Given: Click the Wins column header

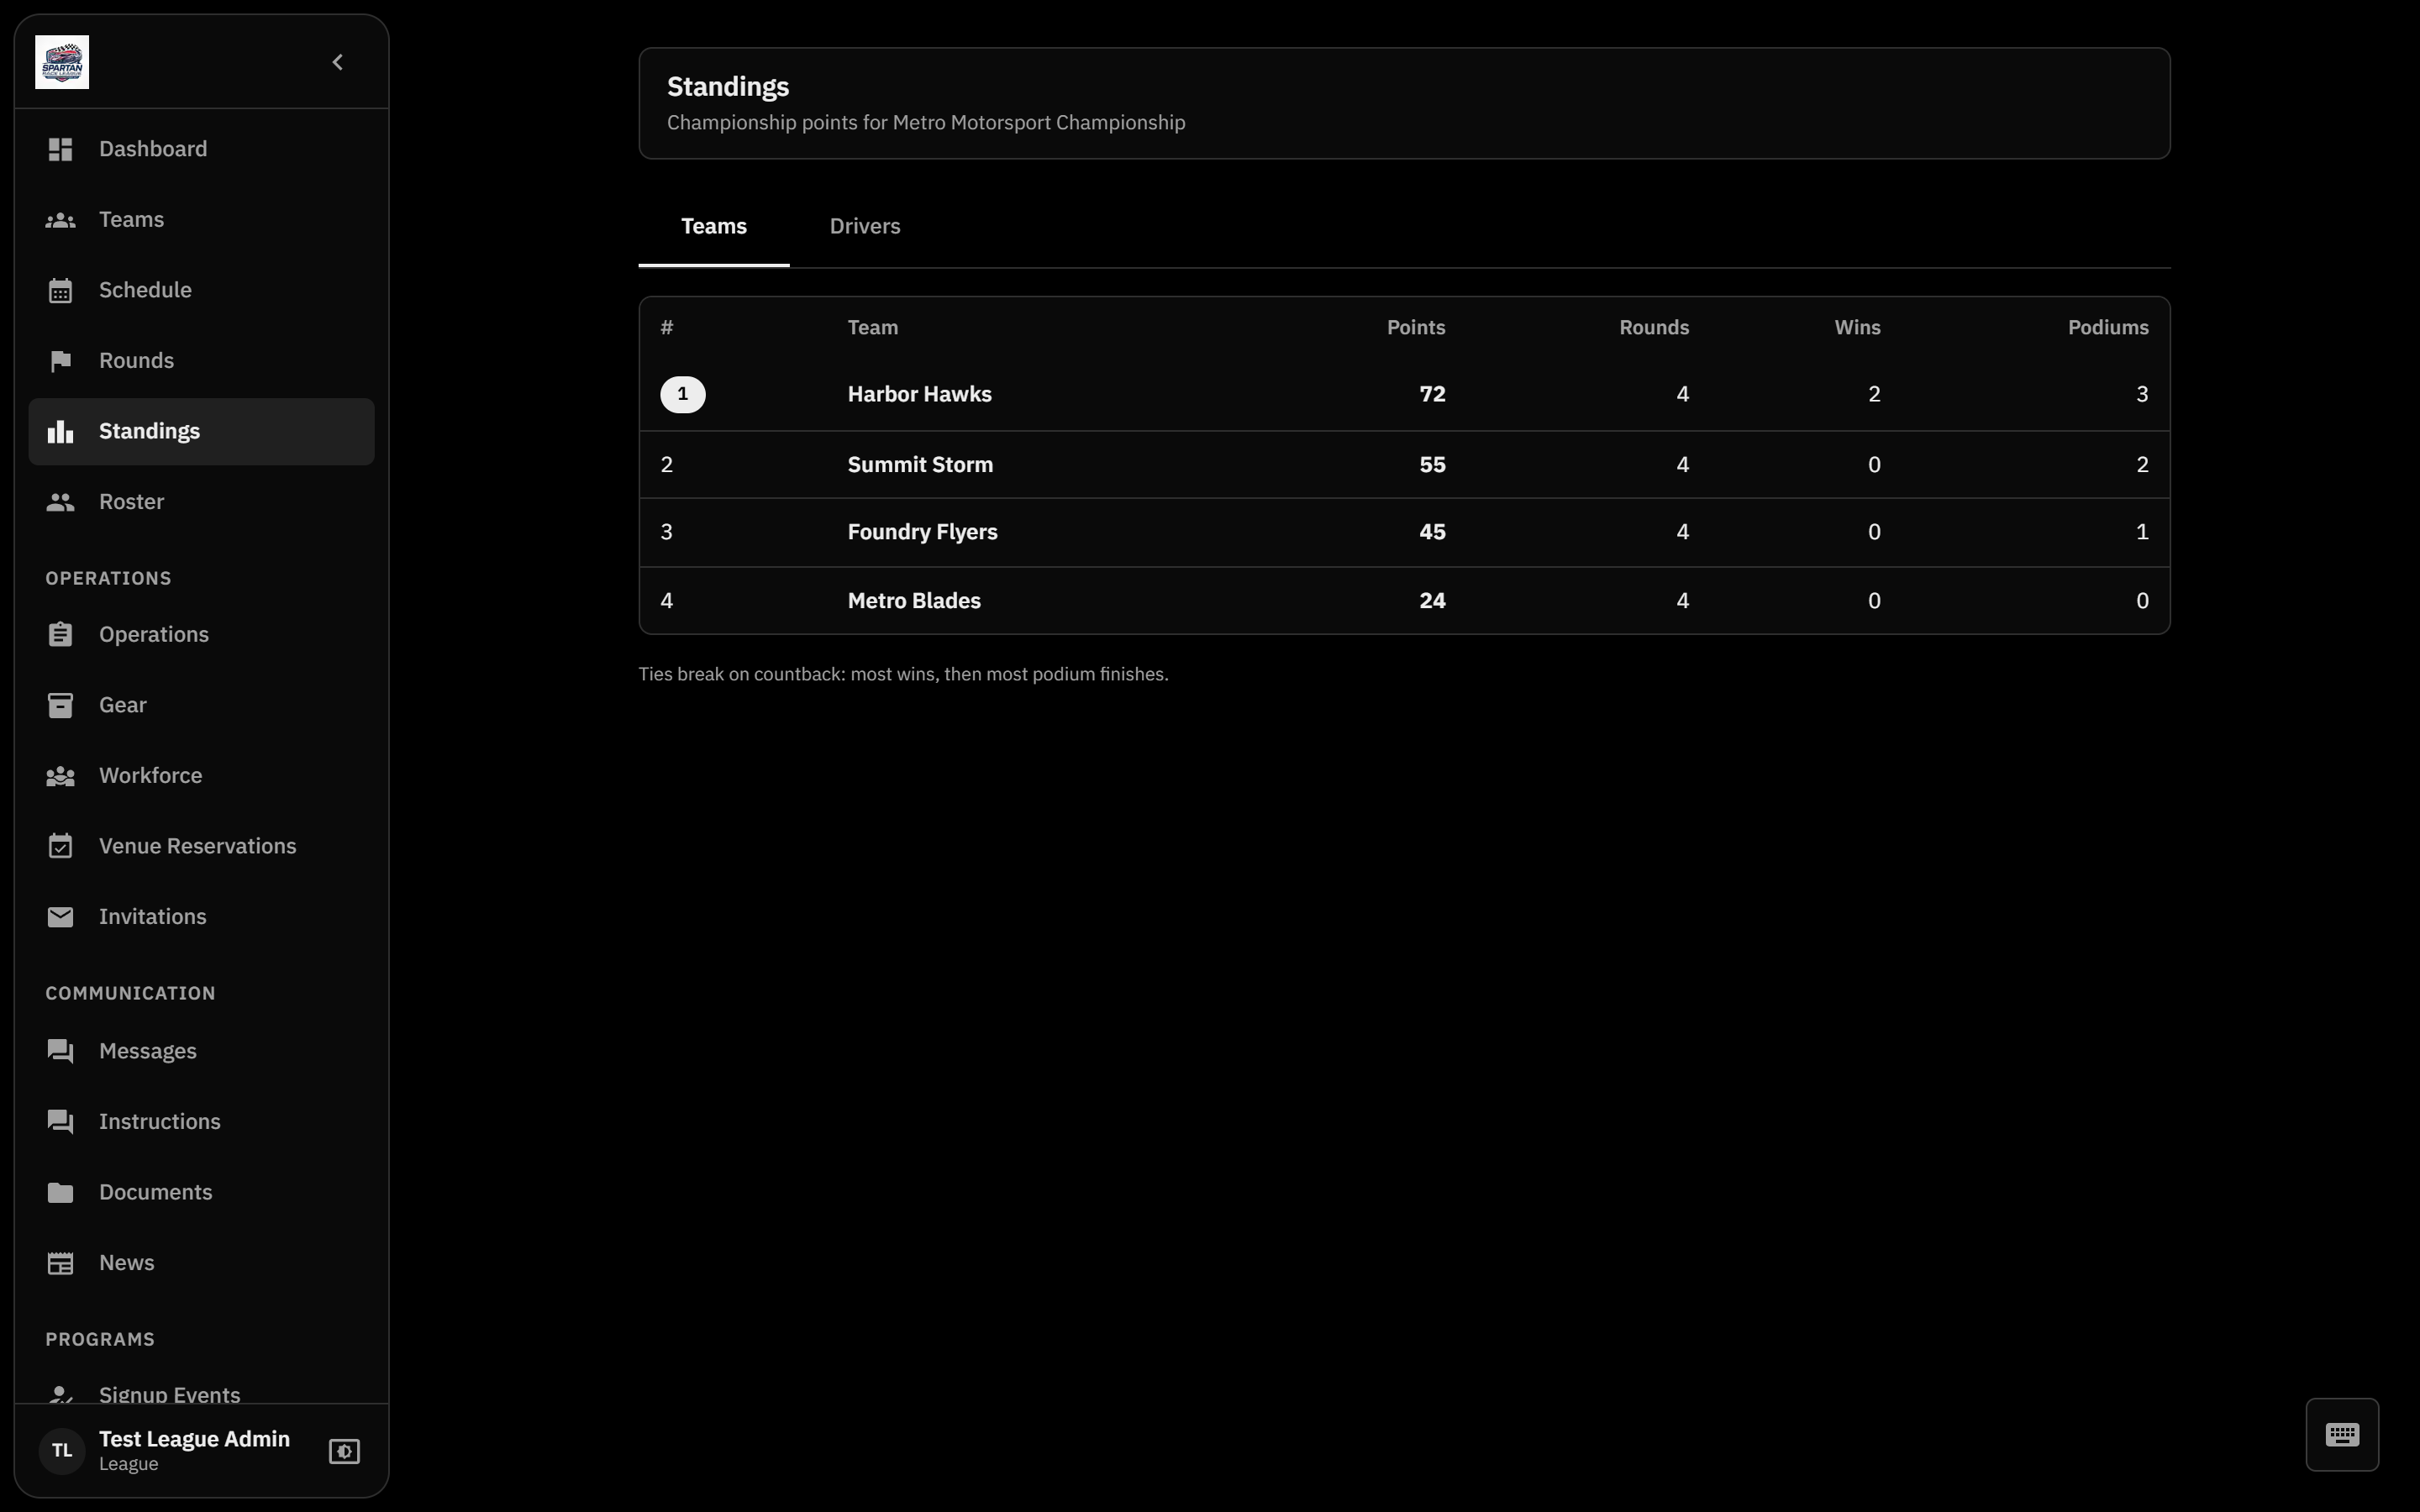Looking at the screenshot, I should tap(1857, 328).
